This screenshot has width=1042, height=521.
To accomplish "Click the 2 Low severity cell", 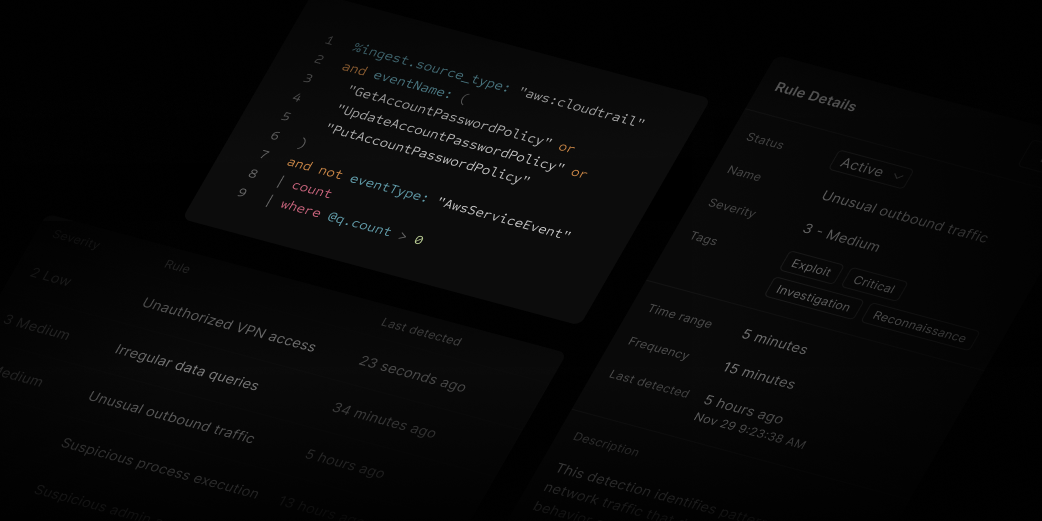I will pyautogui.click(x=50, y=276).
